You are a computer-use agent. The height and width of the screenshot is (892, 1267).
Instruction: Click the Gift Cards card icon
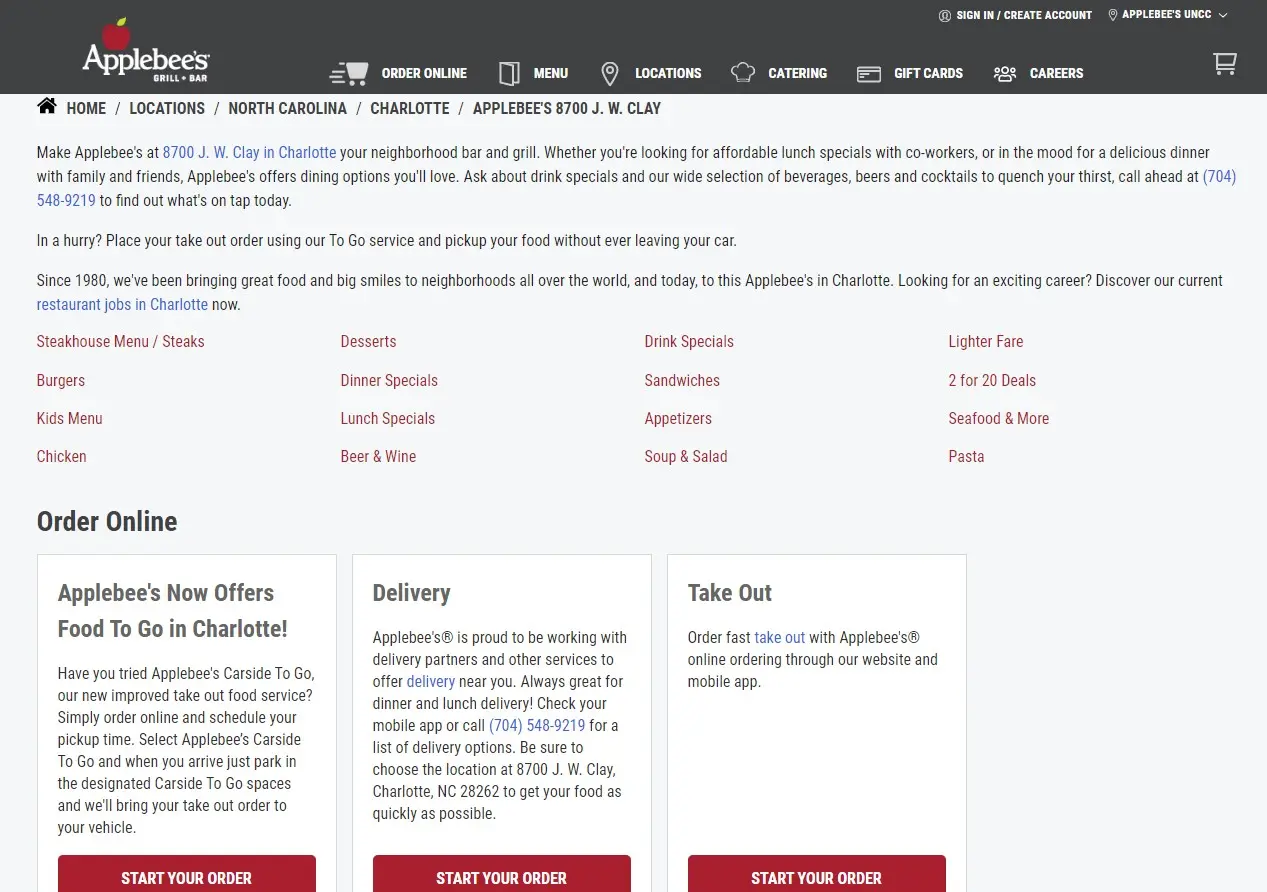point(869,74)
